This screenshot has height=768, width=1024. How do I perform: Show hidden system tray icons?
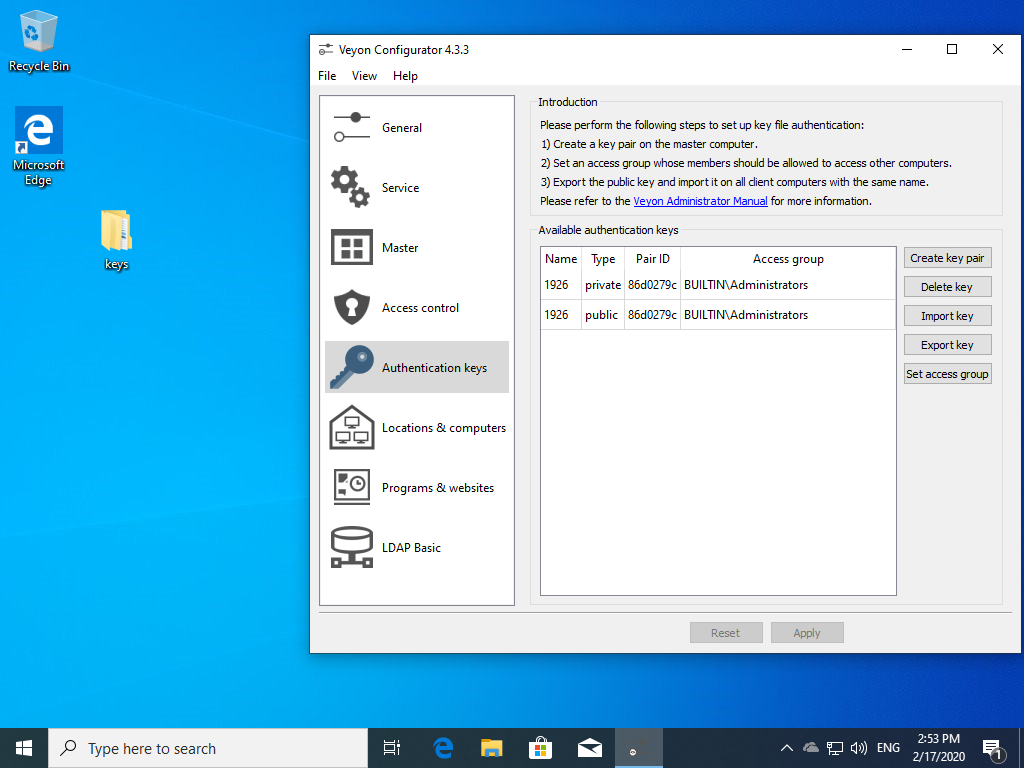[x=787, y=748]
